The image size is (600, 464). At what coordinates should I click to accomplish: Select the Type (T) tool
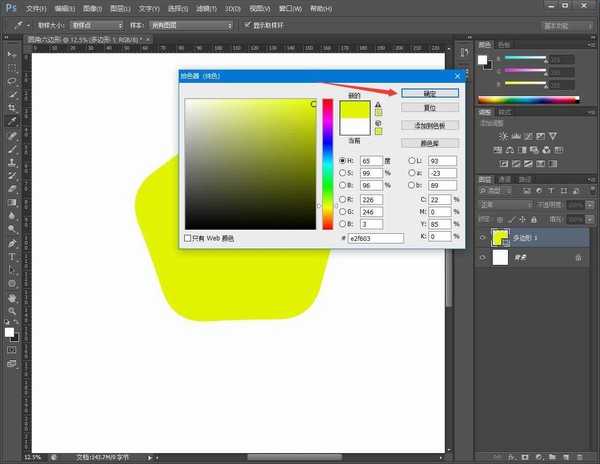click(11, 256)
